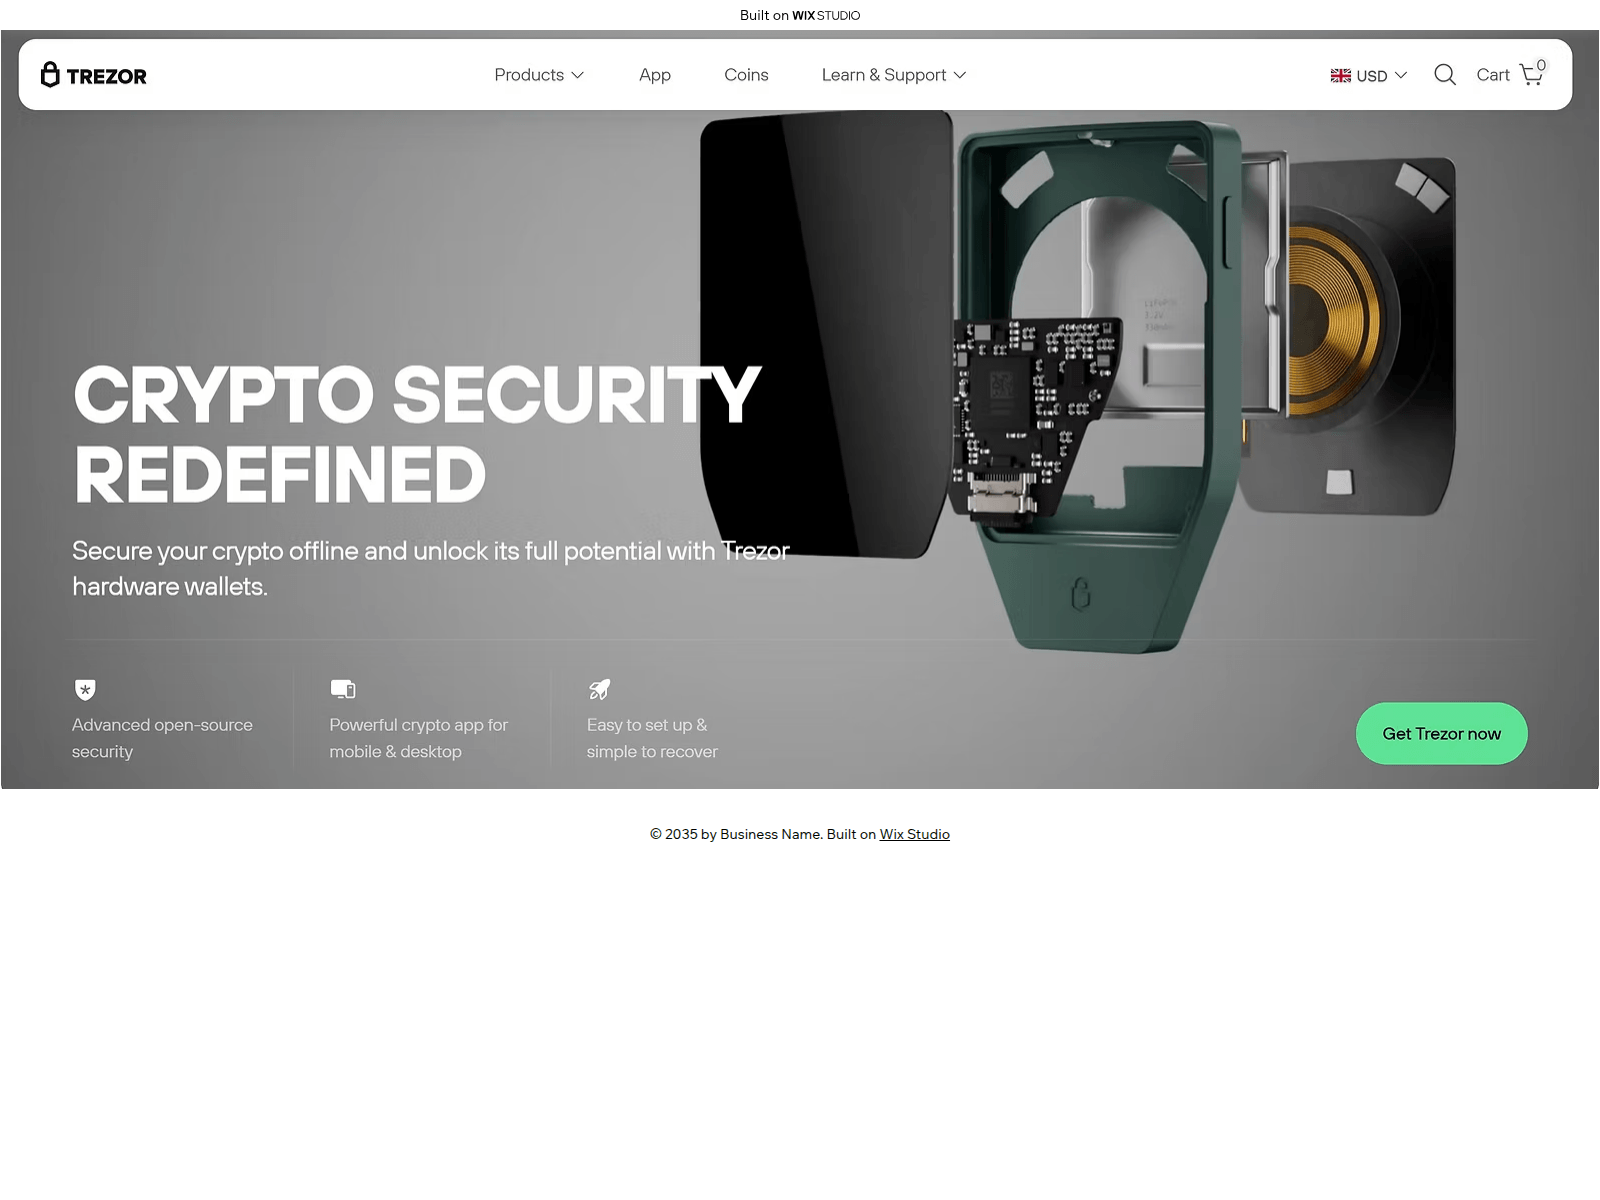The image size is (1600, 1200).
Task: Expand the Learn & Support dropdown
Action: point(894,75)
